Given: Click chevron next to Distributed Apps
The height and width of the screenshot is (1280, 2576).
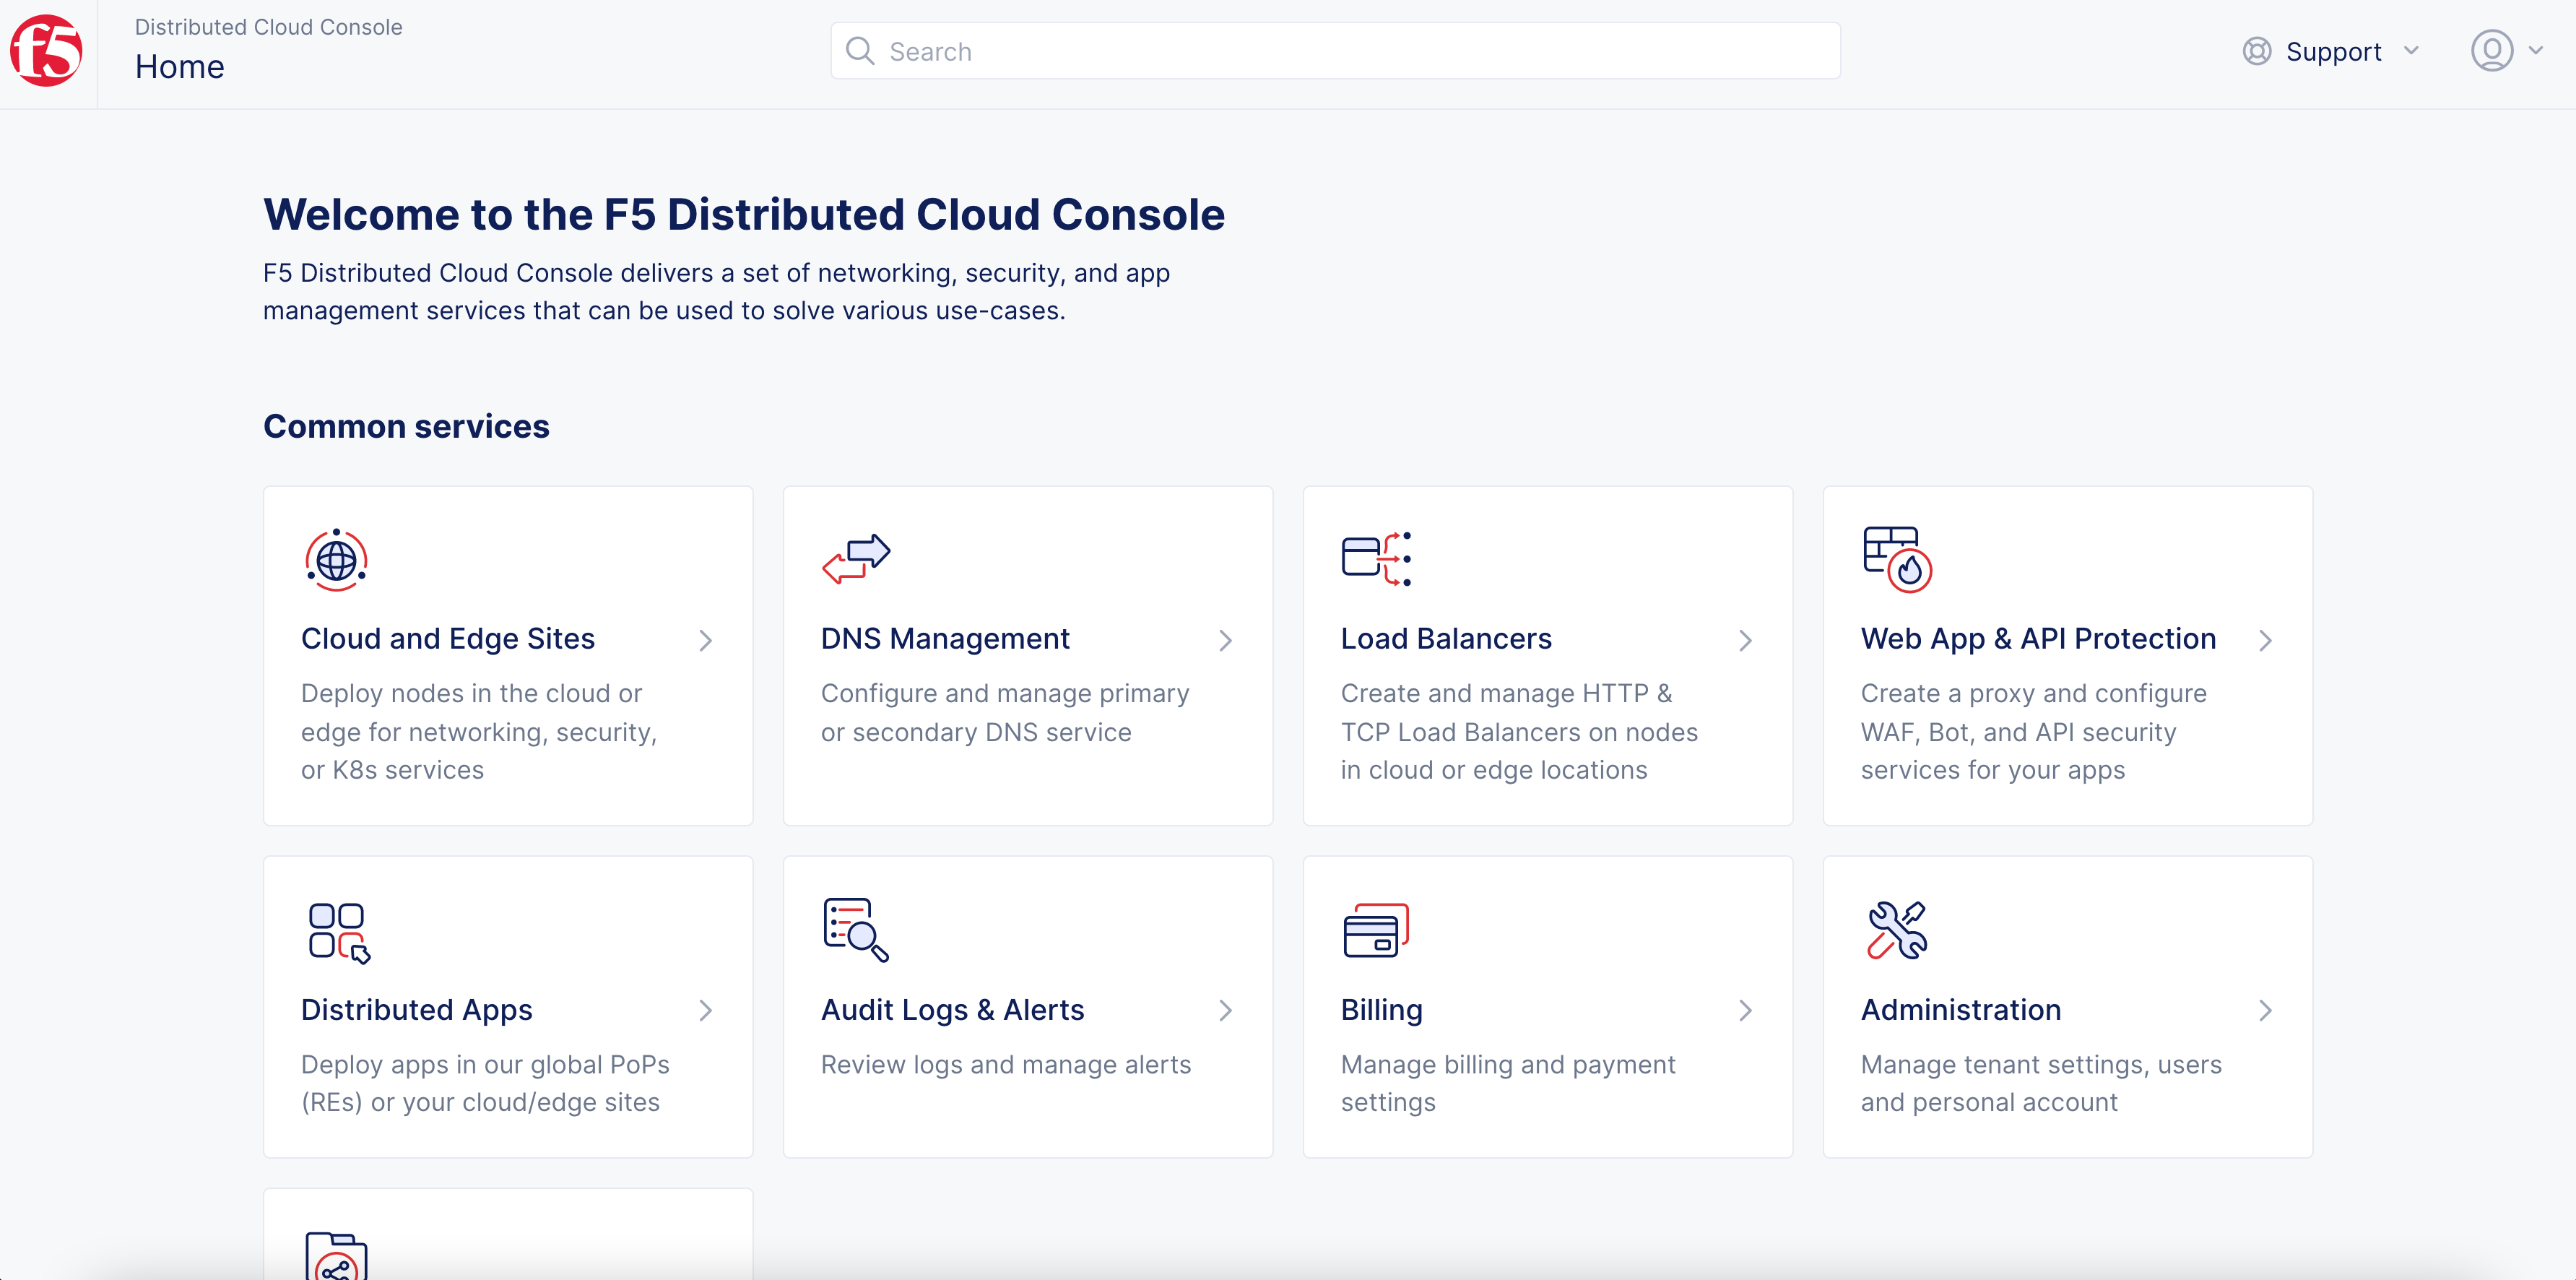Looking at the screenshot, I should 706,1011.
